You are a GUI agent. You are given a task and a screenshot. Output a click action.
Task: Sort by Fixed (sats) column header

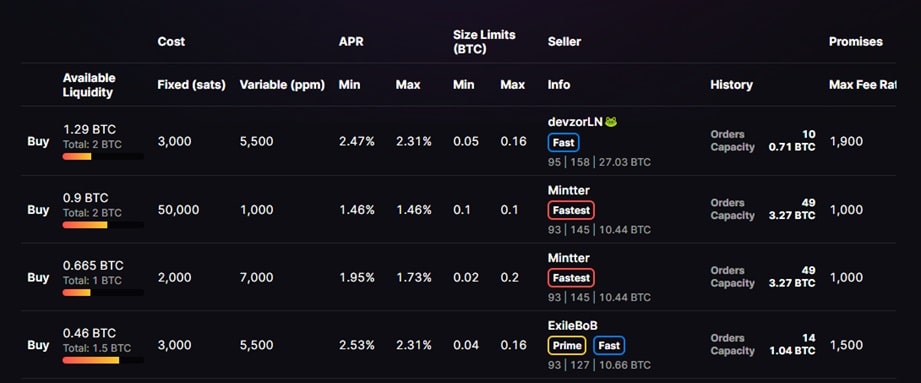(x=191, y=85)
